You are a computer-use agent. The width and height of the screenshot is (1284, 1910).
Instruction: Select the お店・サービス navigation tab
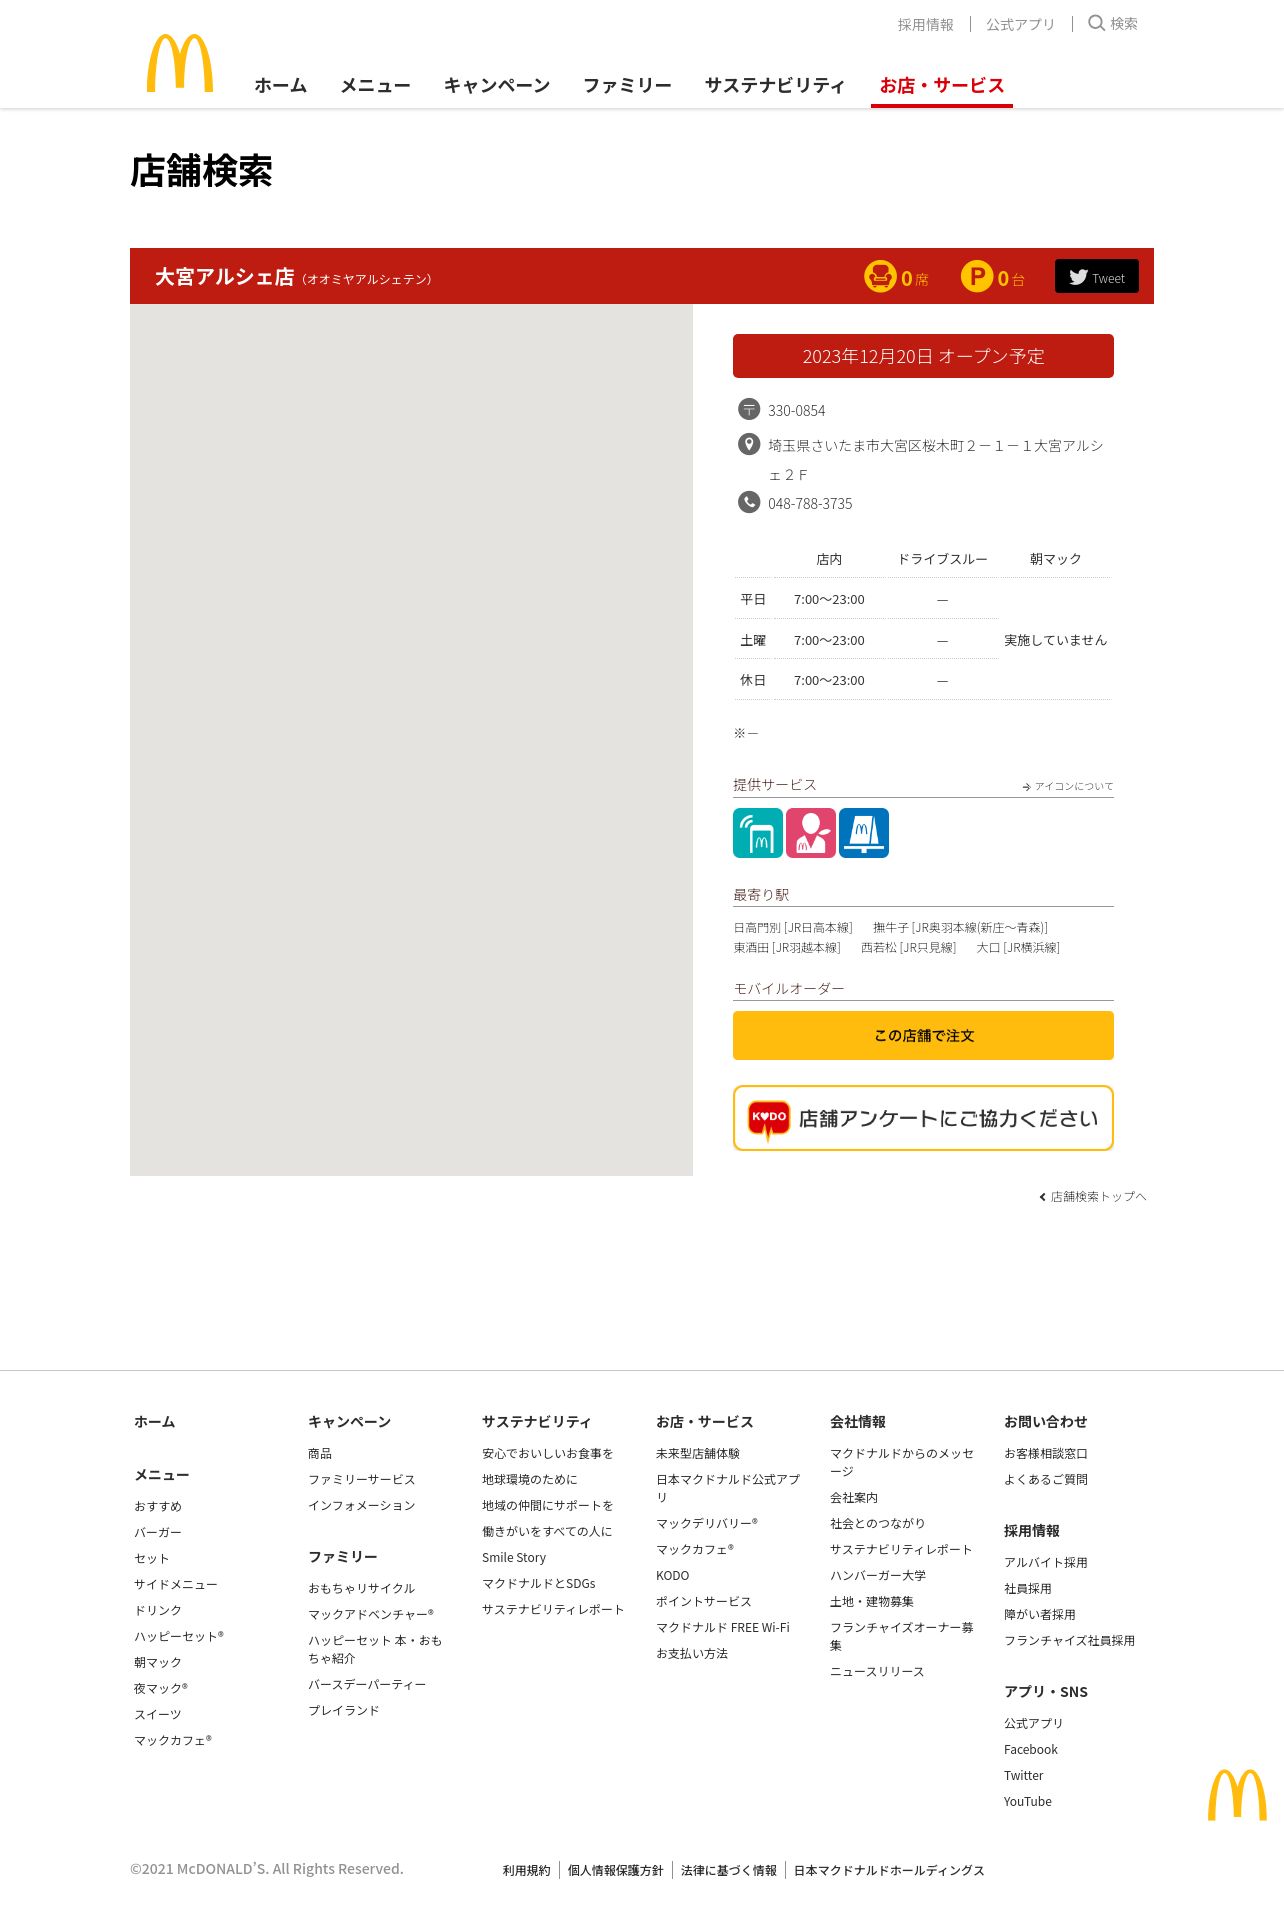942,86
